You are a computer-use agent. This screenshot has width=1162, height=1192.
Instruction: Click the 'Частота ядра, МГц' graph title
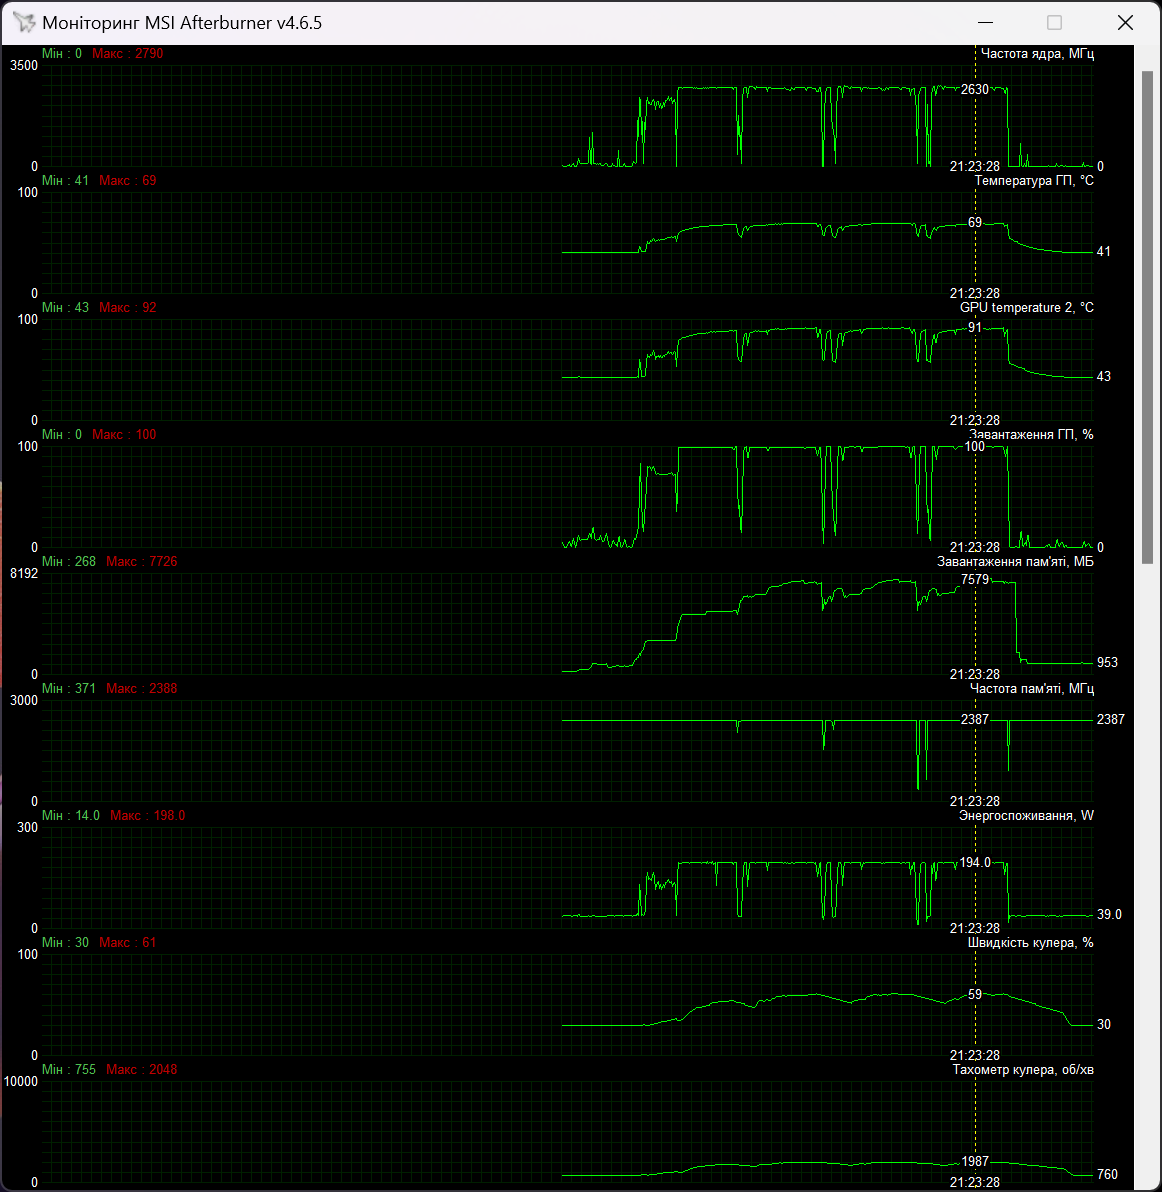tap(1037, 53)
